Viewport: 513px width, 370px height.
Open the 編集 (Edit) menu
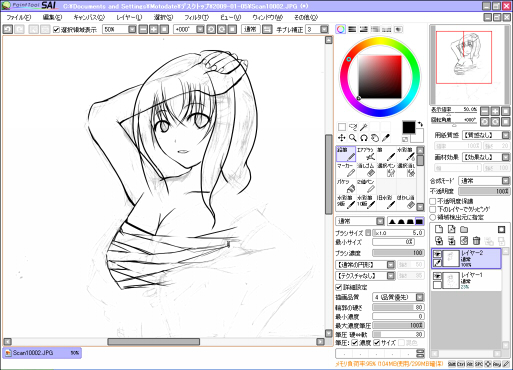tap(52, 17)
